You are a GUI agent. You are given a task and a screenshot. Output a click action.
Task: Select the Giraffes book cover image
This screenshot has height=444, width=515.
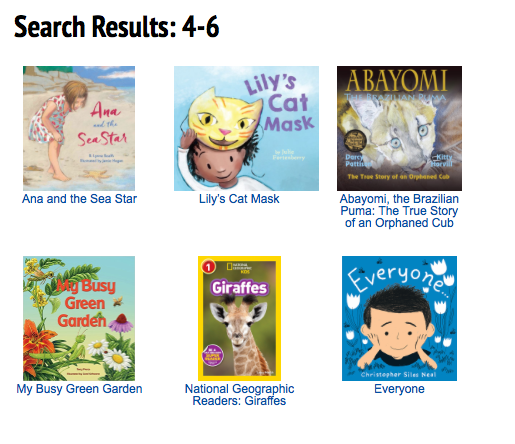coord(239,318)
